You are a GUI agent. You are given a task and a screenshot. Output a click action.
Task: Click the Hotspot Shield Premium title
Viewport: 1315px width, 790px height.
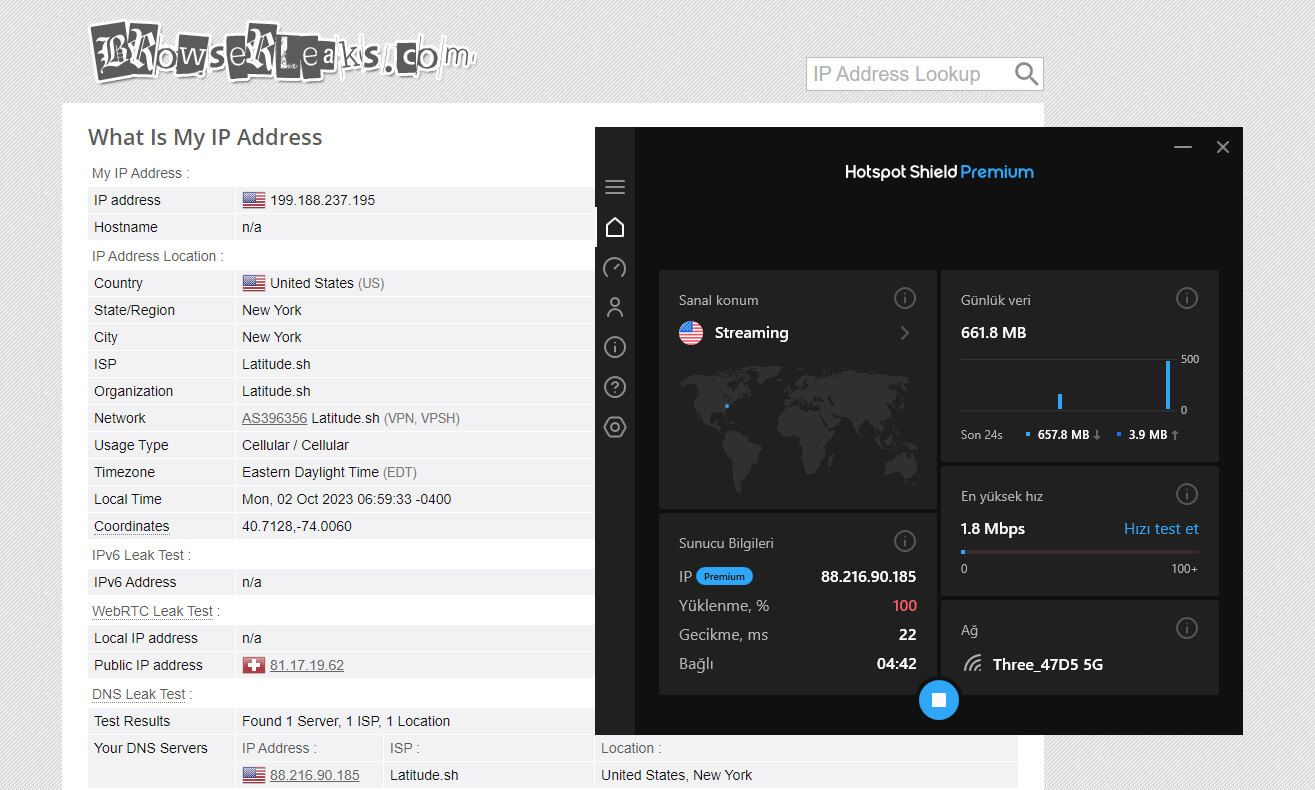939,172
